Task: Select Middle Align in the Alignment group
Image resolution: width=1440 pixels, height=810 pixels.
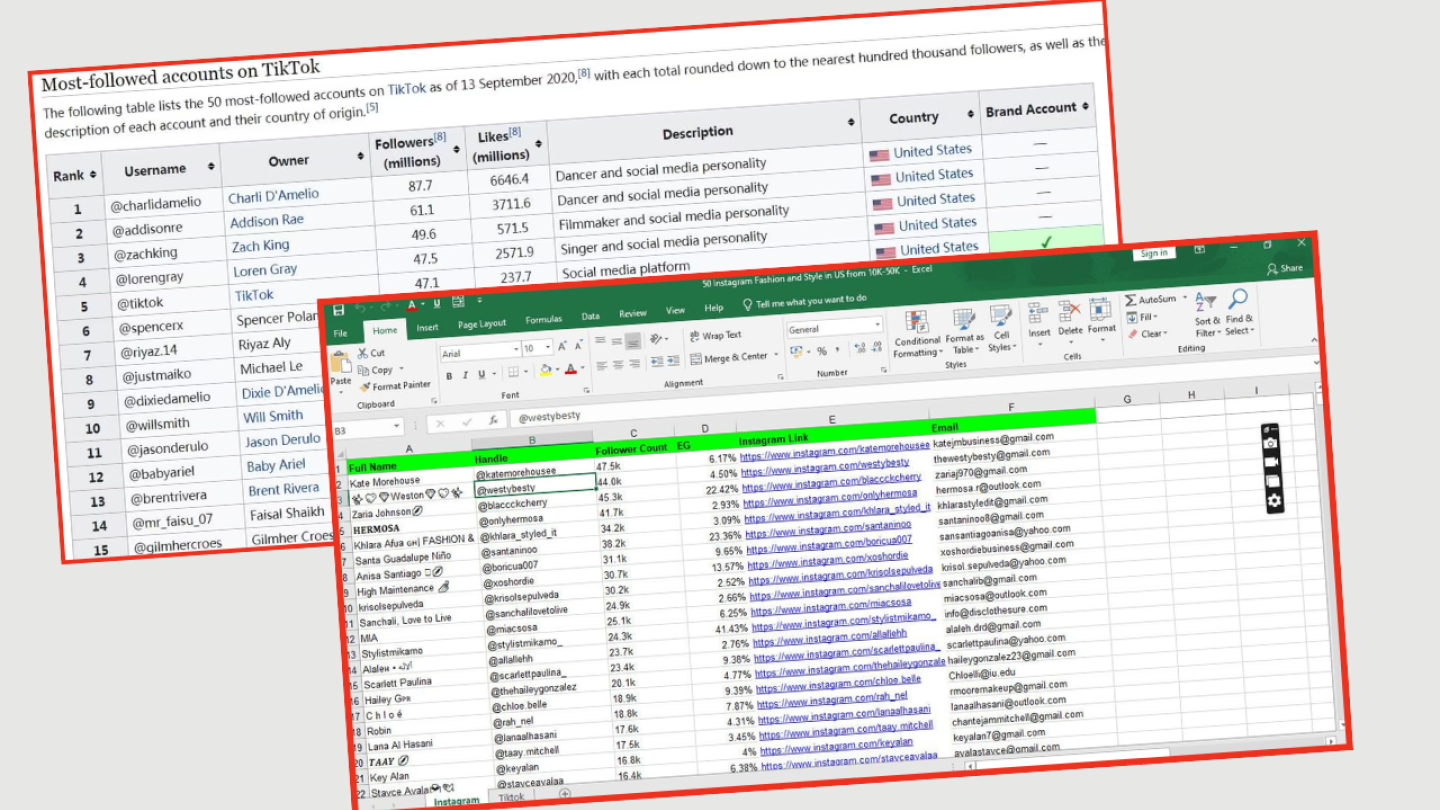Action: [x=617, y=341]
